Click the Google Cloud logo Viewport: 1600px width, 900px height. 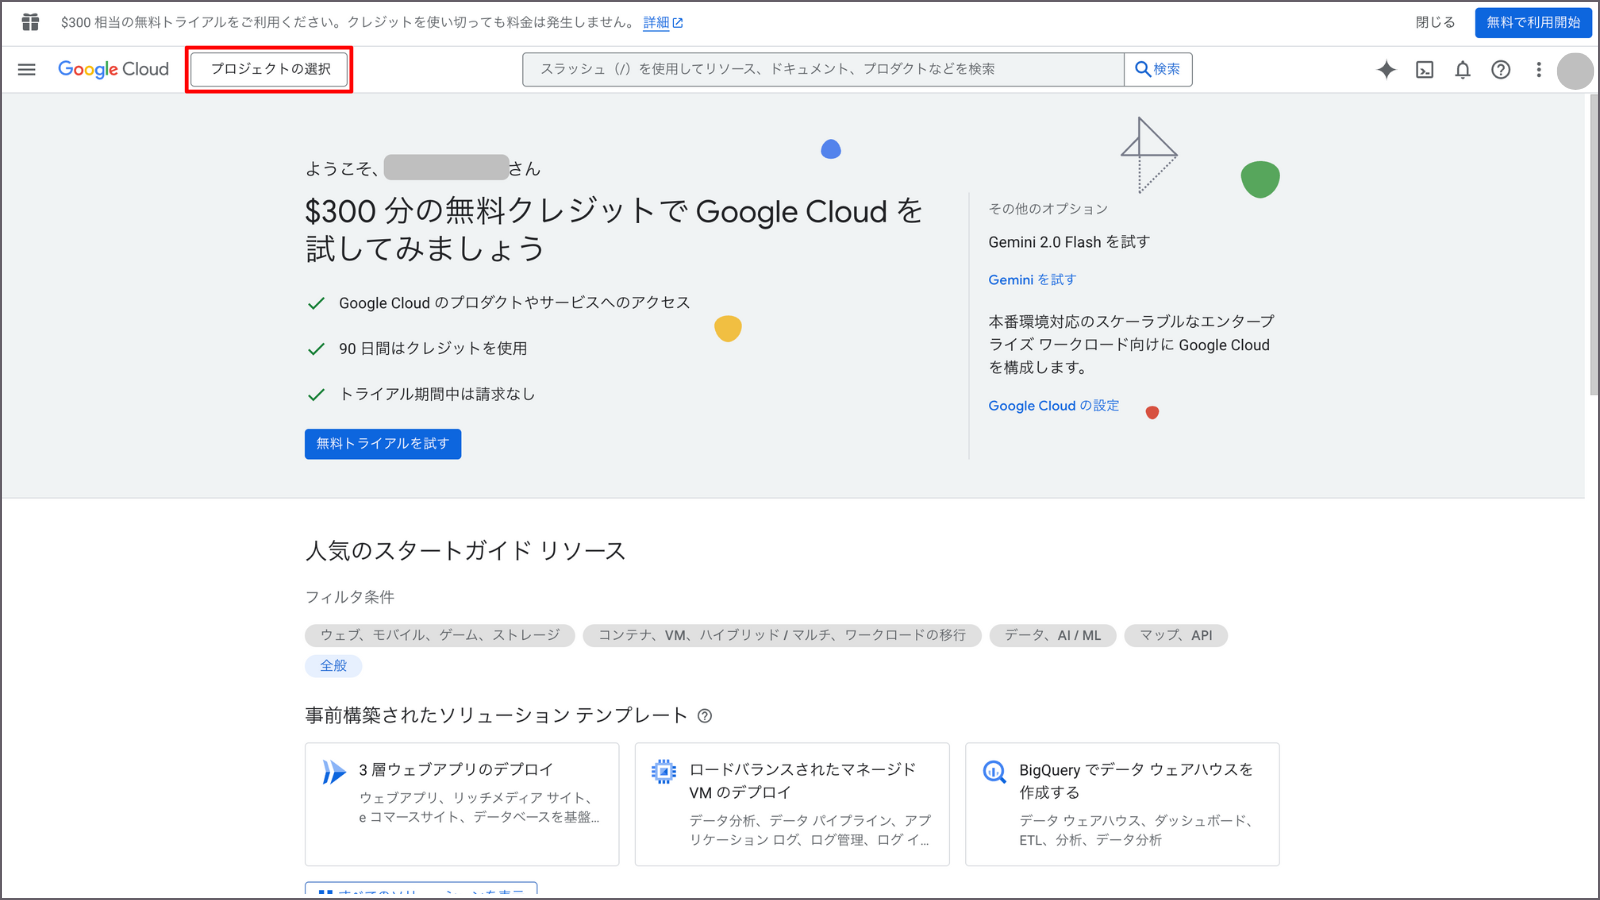pos(113,69)
